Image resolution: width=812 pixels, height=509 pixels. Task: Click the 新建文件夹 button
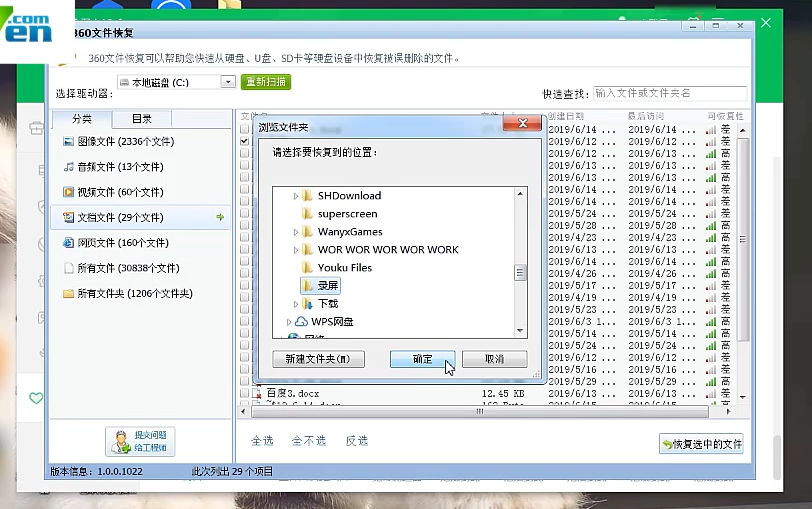coord(318,359)
